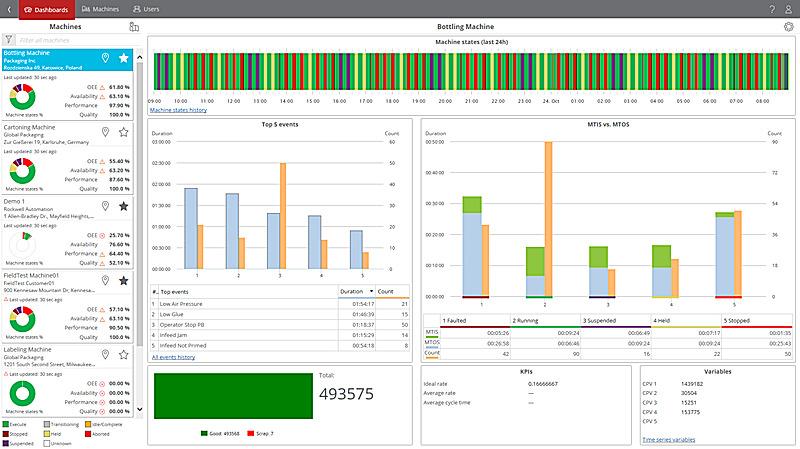This screenshot has height=449, width=800.
Task: Click the location pin for Labeling Machine
Action: (x=106, y=354)
